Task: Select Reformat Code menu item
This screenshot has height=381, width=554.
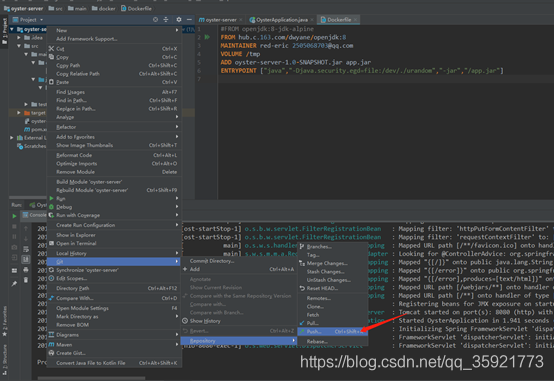Action: [114, 155]
